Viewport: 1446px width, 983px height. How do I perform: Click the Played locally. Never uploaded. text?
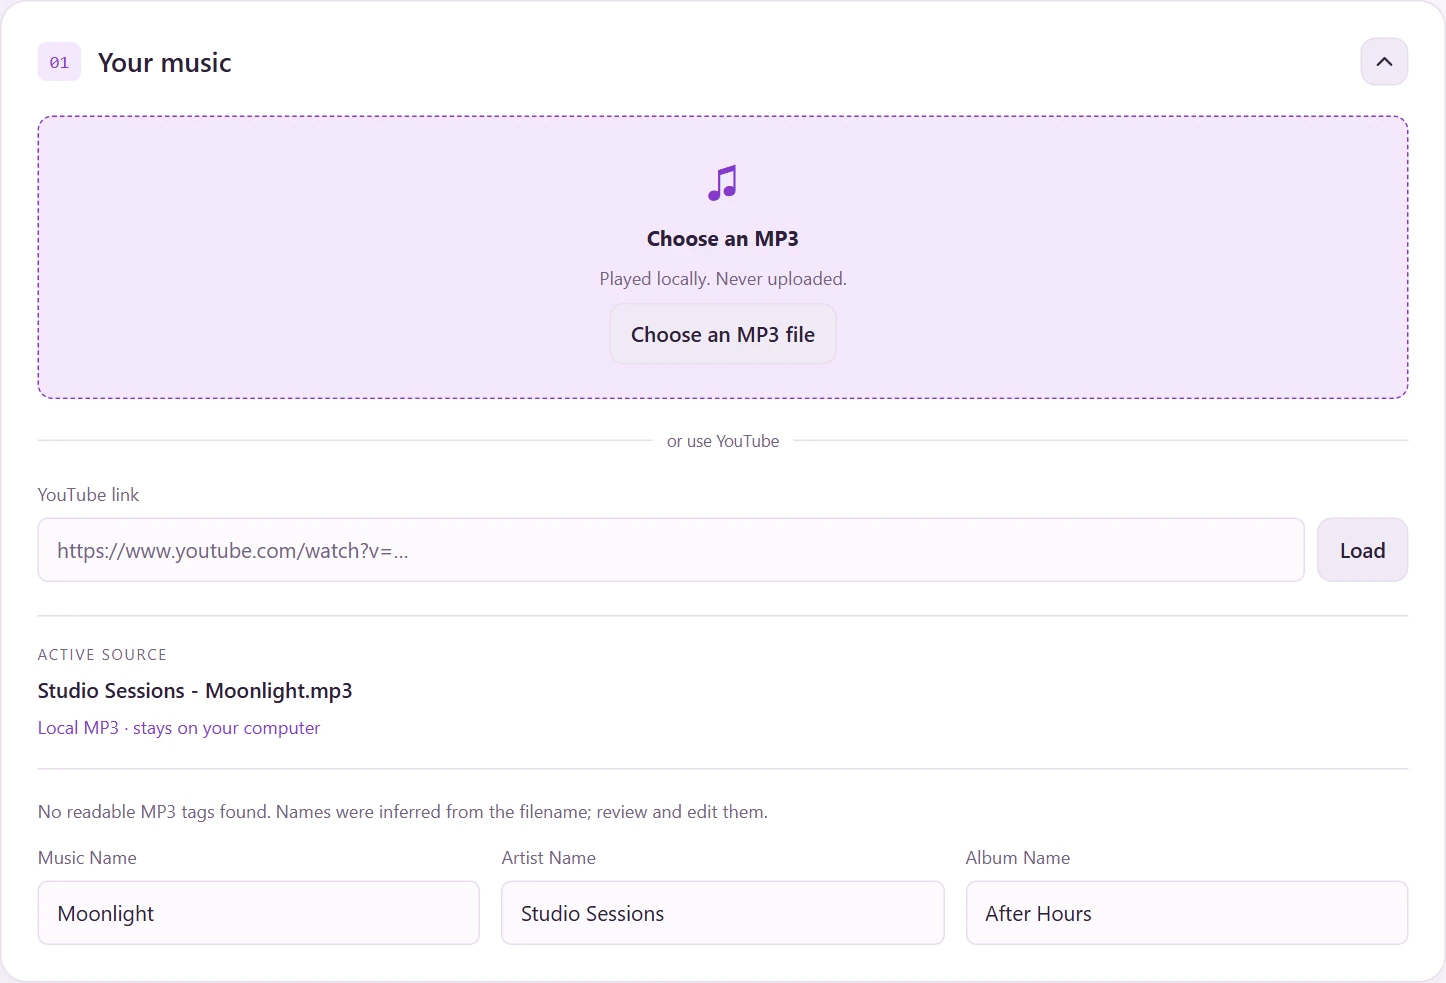coord(723,279)
